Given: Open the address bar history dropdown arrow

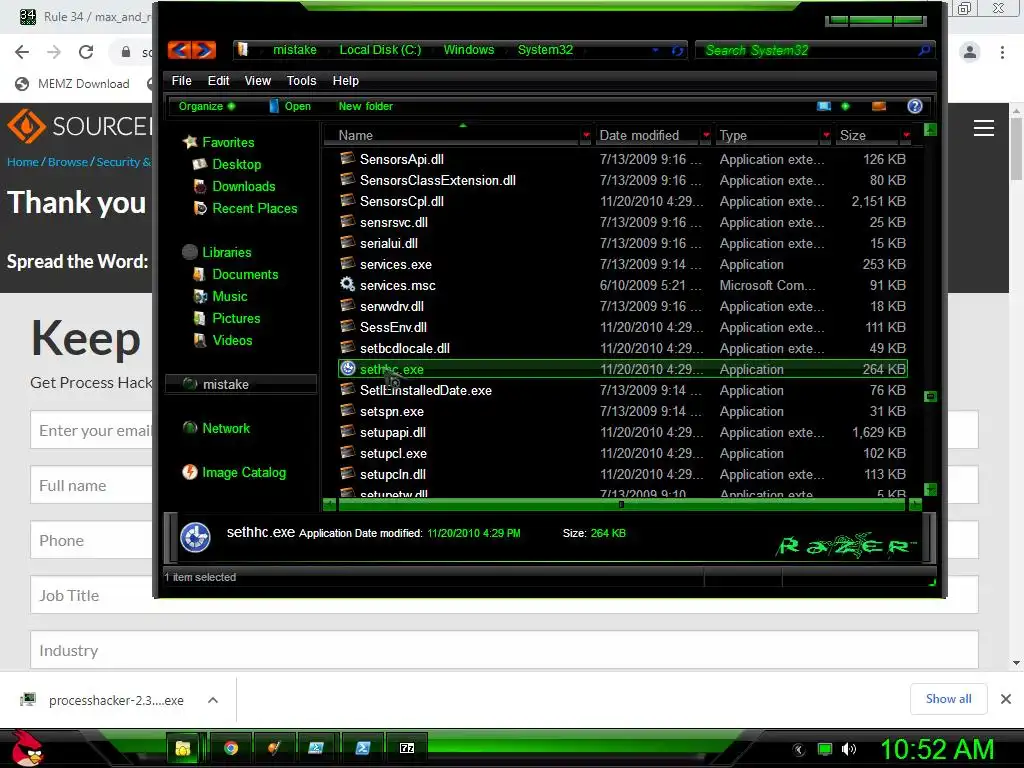Looking at the screenshot, I should [x=655, y=50].
